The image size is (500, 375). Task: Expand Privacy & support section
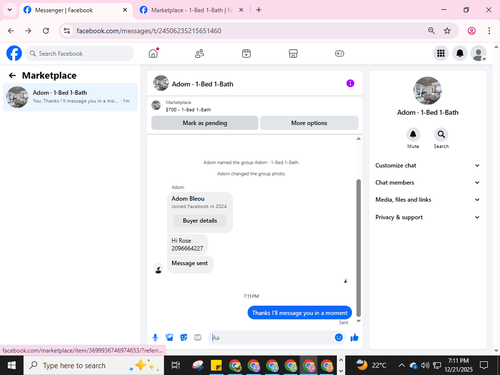tap(428, 217)
